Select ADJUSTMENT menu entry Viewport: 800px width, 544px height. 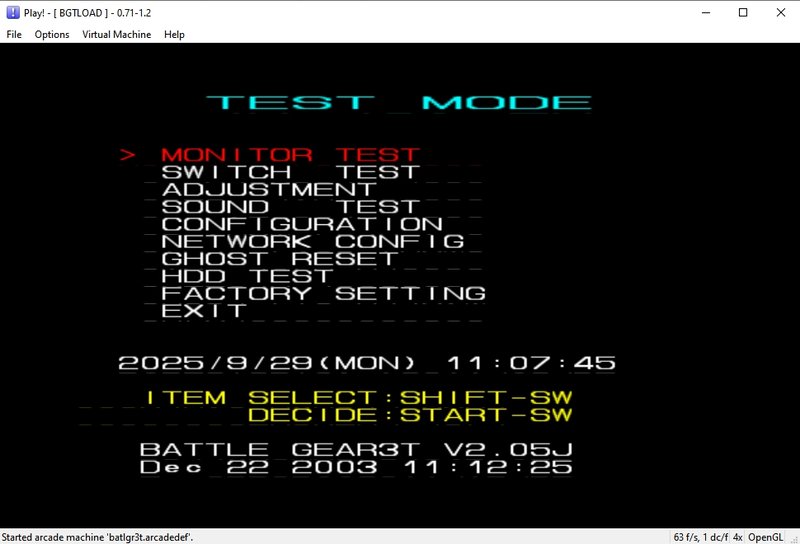269,189
